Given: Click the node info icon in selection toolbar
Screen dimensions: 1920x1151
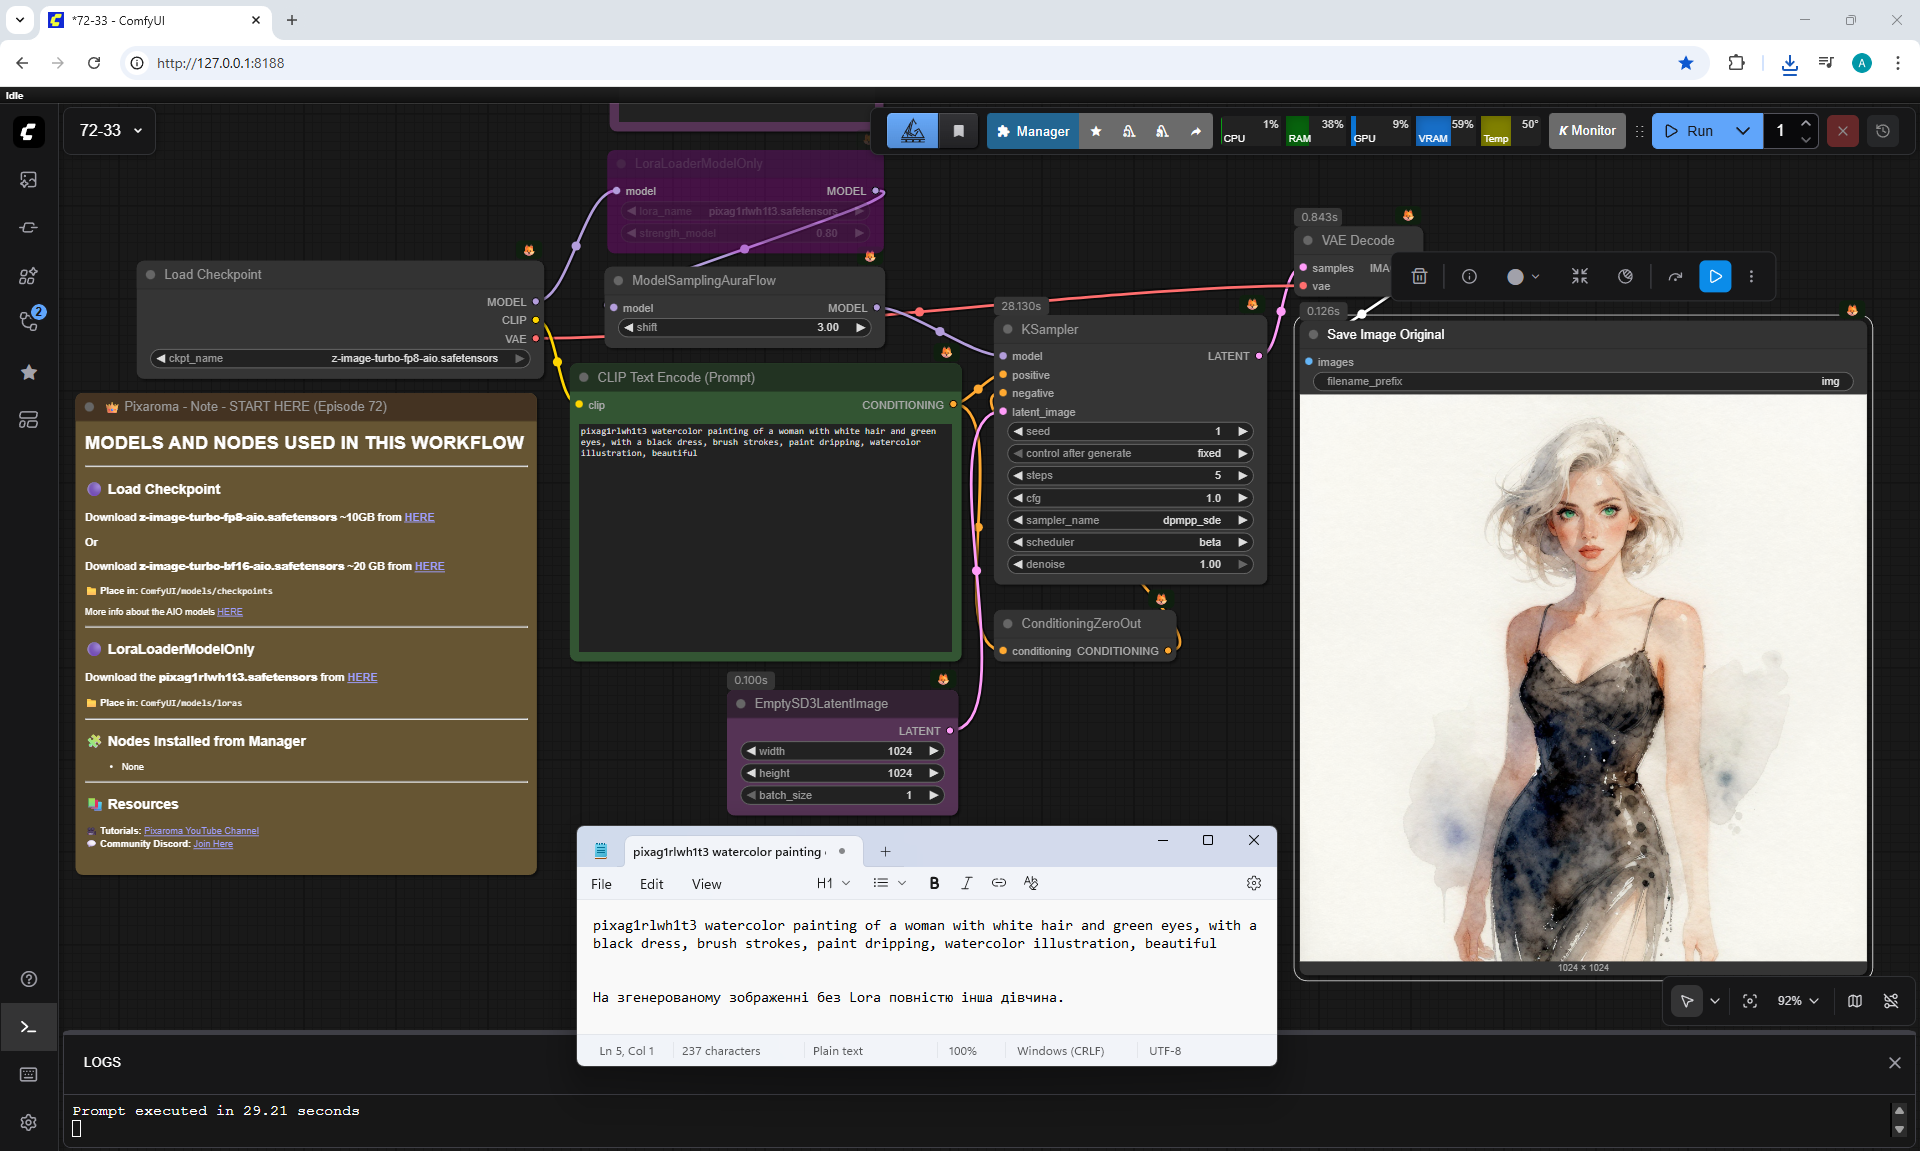Looking at the screenshot, I should click(x=1469, y=277).
